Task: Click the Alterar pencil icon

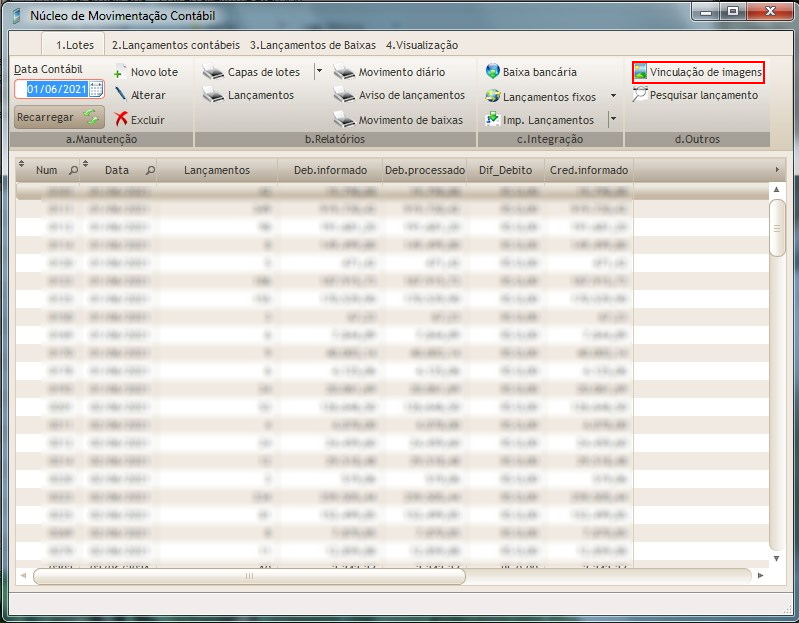Action: [119, 95]
